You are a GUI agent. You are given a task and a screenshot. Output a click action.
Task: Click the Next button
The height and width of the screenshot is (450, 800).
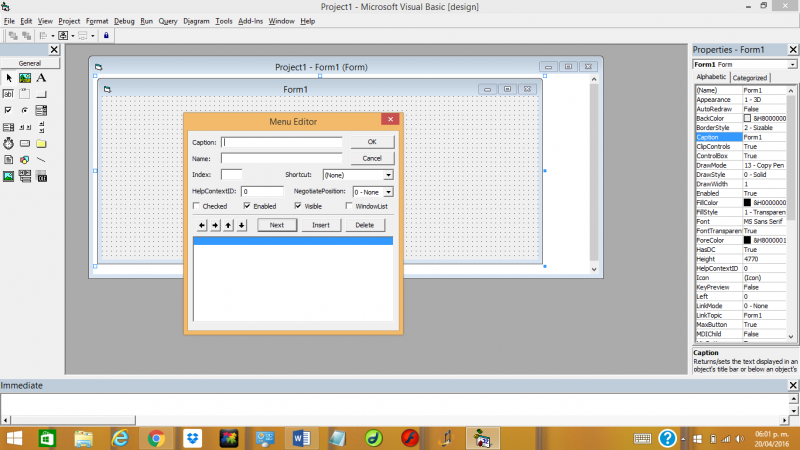pos(277,225)
